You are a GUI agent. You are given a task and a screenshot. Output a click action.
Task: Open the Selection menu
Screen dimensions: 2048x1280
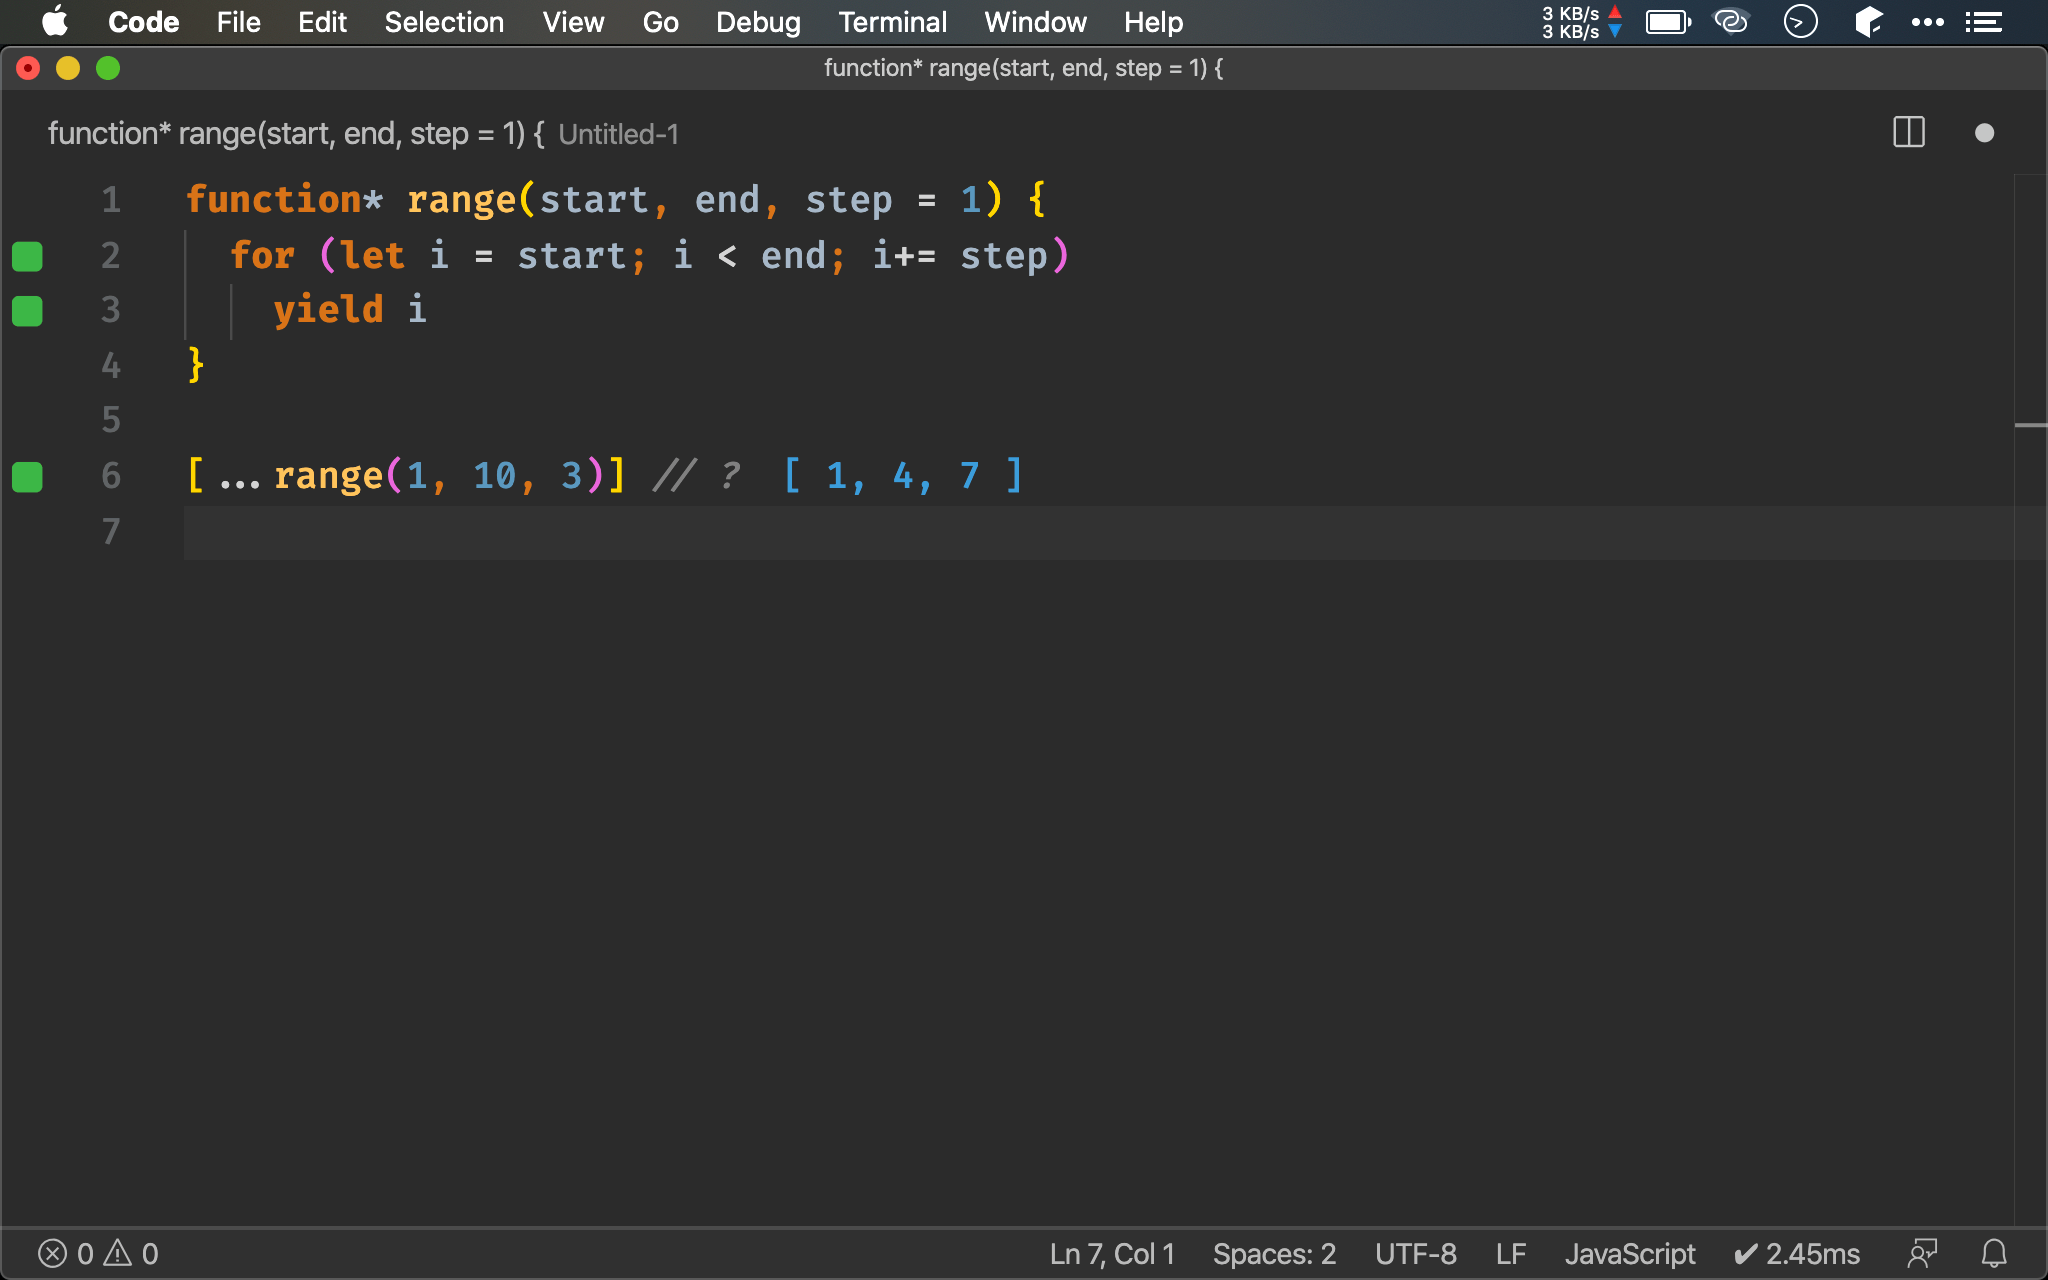click(444, 22)
